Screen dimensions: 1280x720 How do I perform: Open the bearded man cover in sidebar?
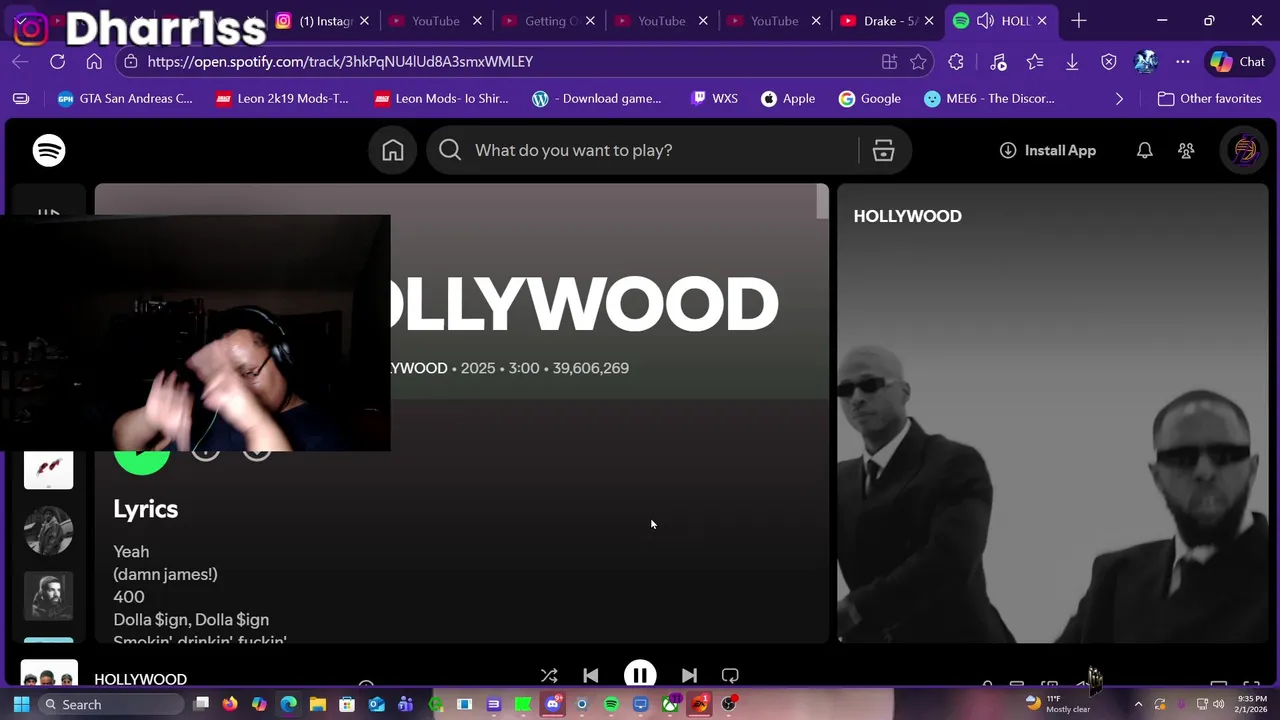tap(49, 596)
